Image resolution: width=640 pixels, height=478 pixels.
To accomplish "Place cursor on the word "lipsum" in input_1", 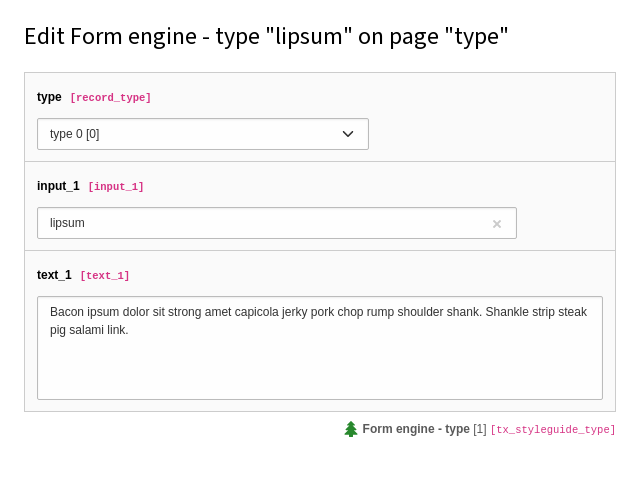I will point(67,223).
